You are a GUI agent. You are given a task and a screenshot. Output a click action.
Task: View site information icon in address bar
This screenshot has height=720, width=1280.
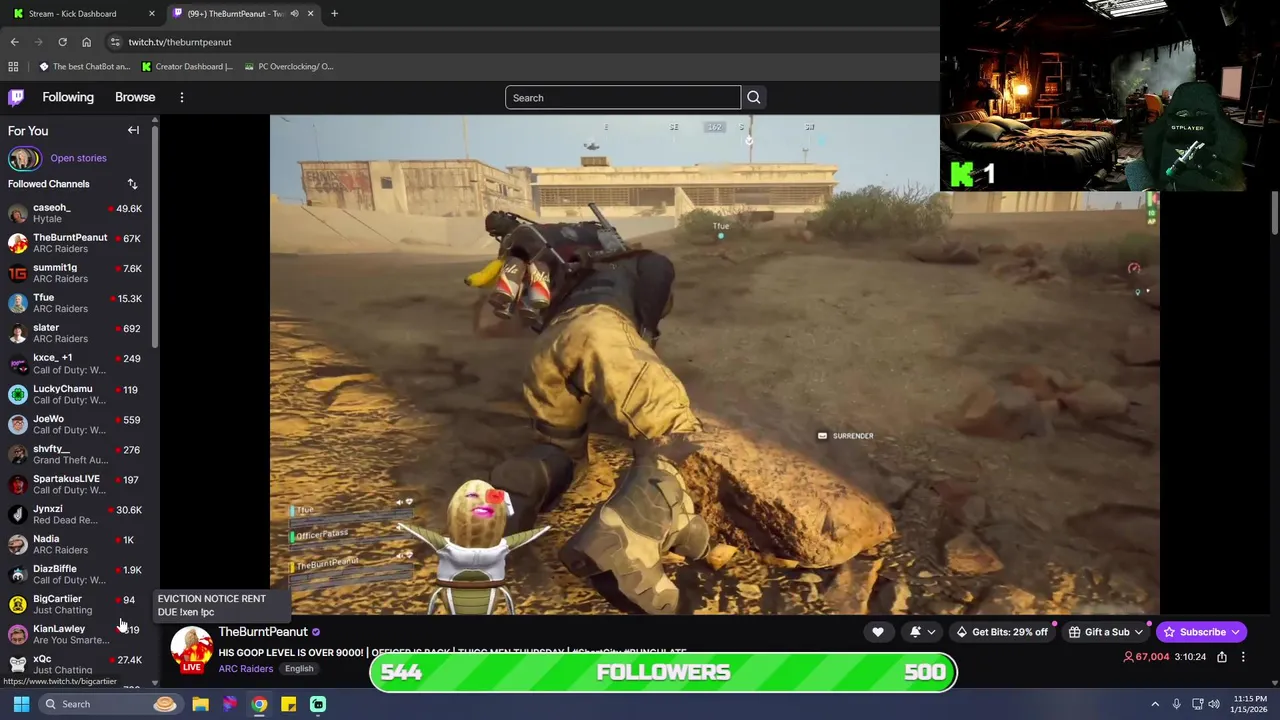coord(115,42)
